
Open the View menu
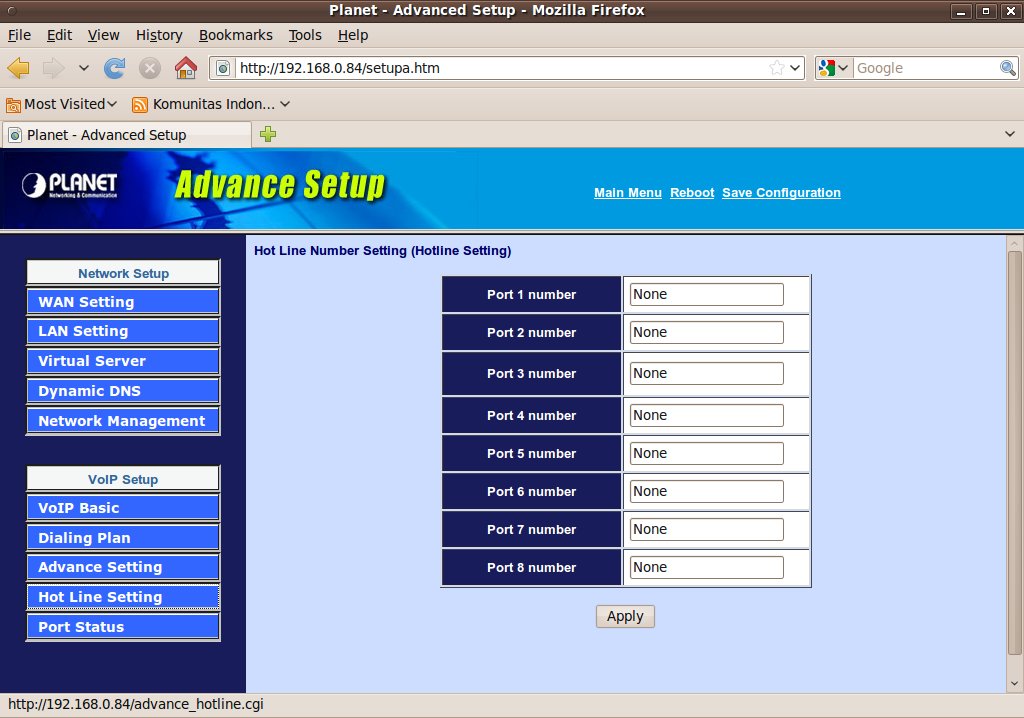click(x=103, y=35)
